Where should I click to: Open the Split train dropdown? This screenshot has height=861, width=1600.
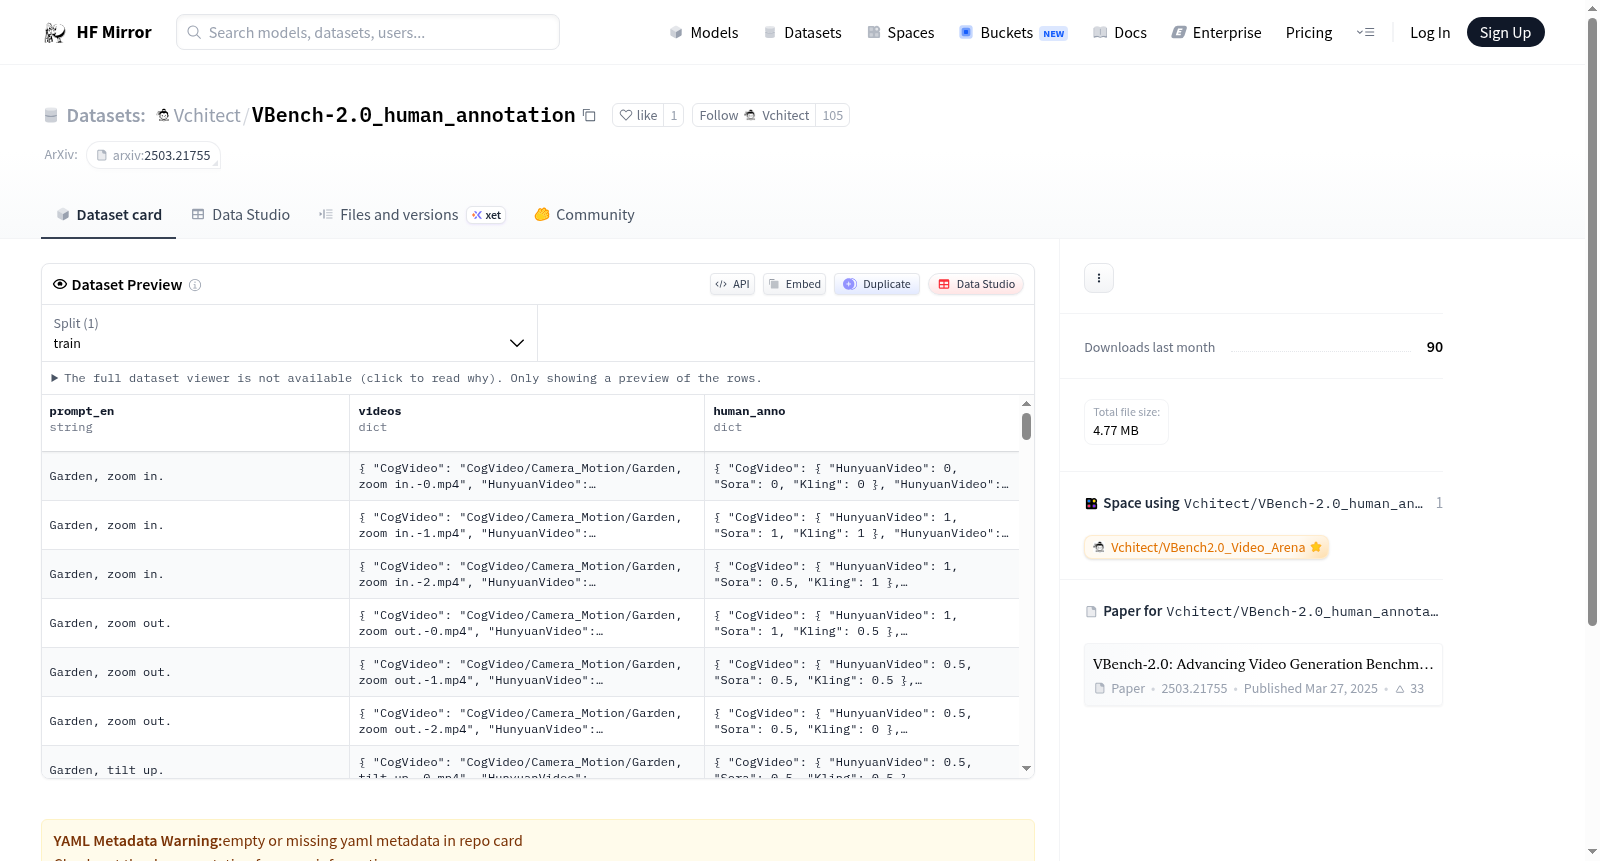tap(289, 333)
